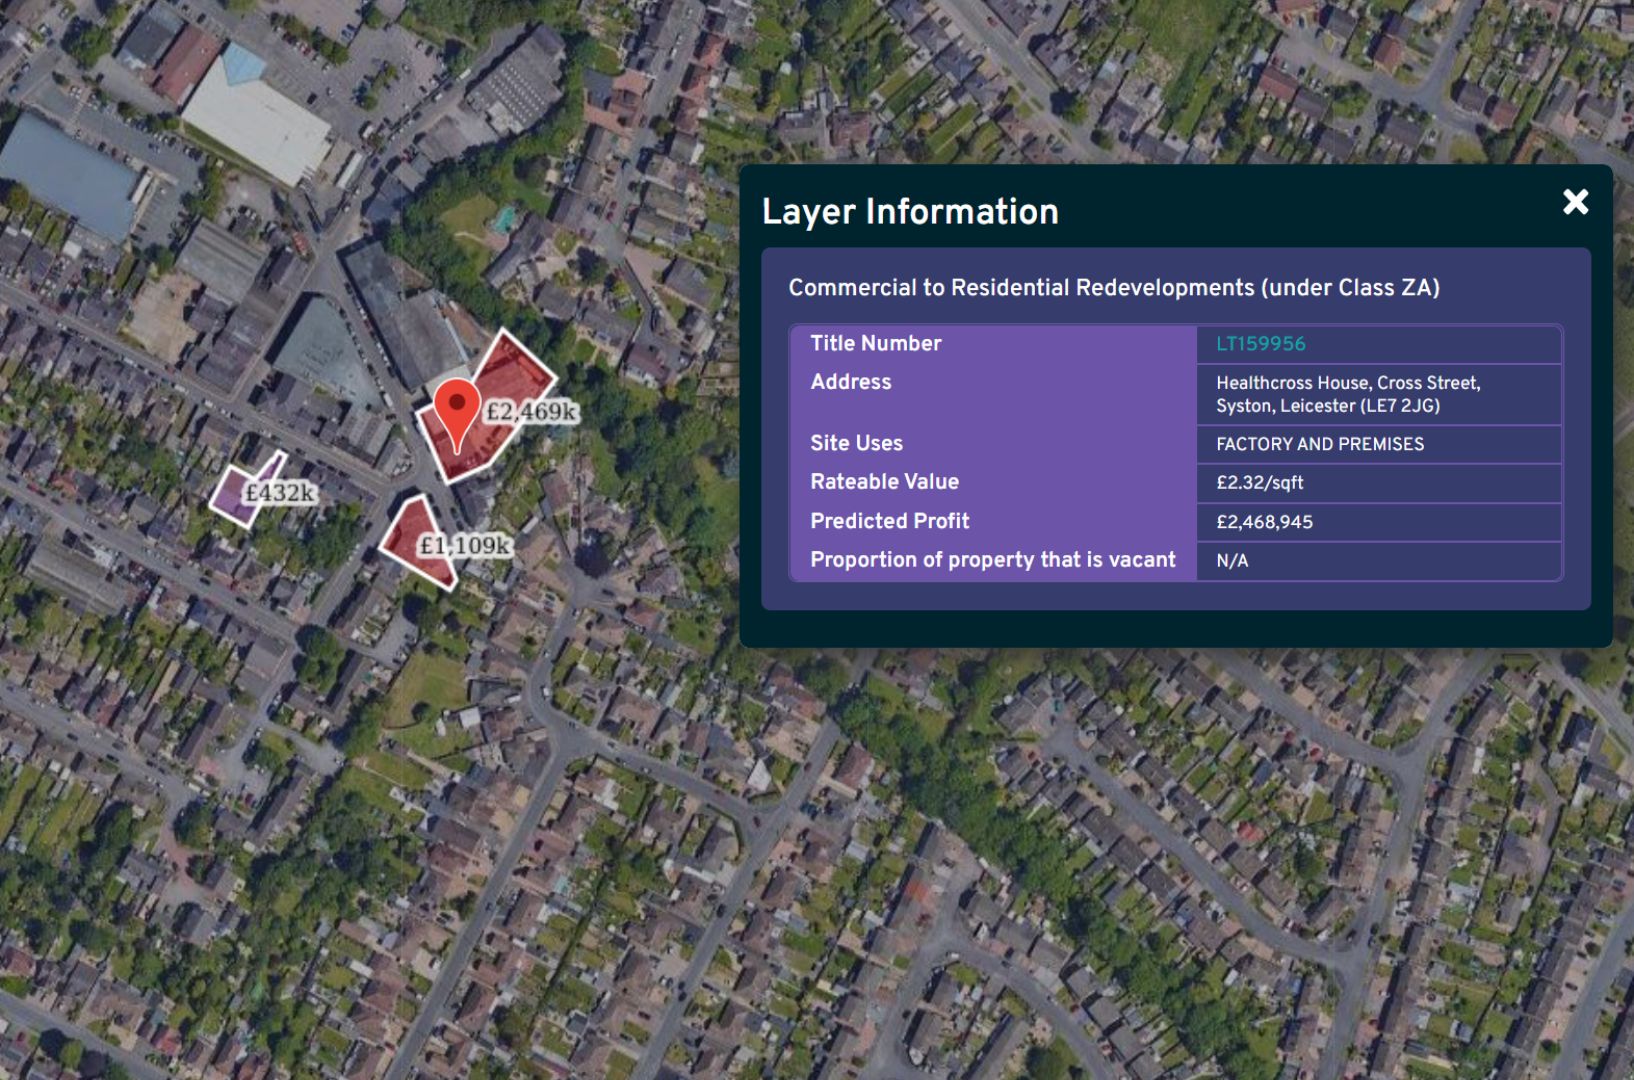Click the £2.32/sqft rateable value
The width and height of the screenshot is (1634, 1080).
(1259, 483)
